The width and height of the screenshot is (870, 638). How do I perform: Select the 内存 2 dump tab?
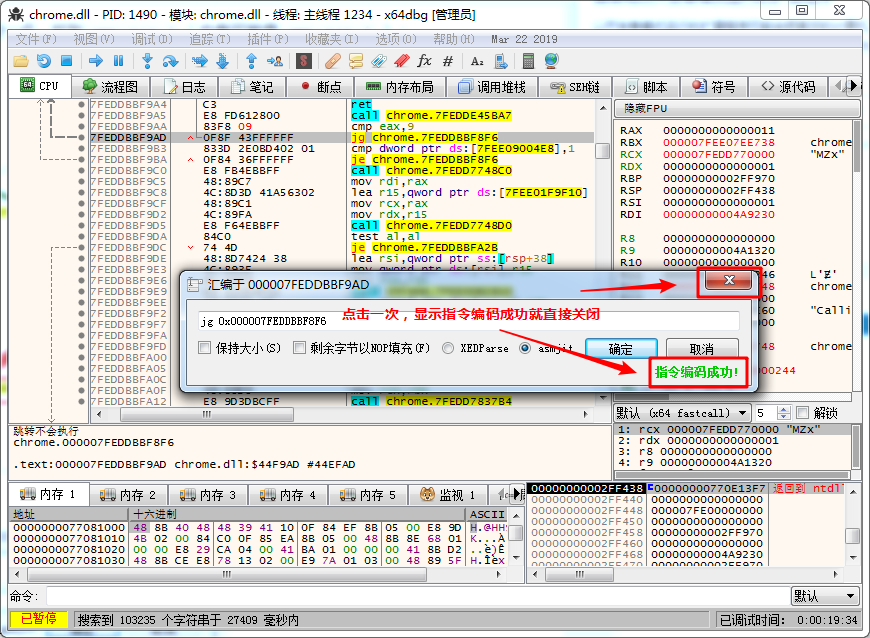click(128, 494)
